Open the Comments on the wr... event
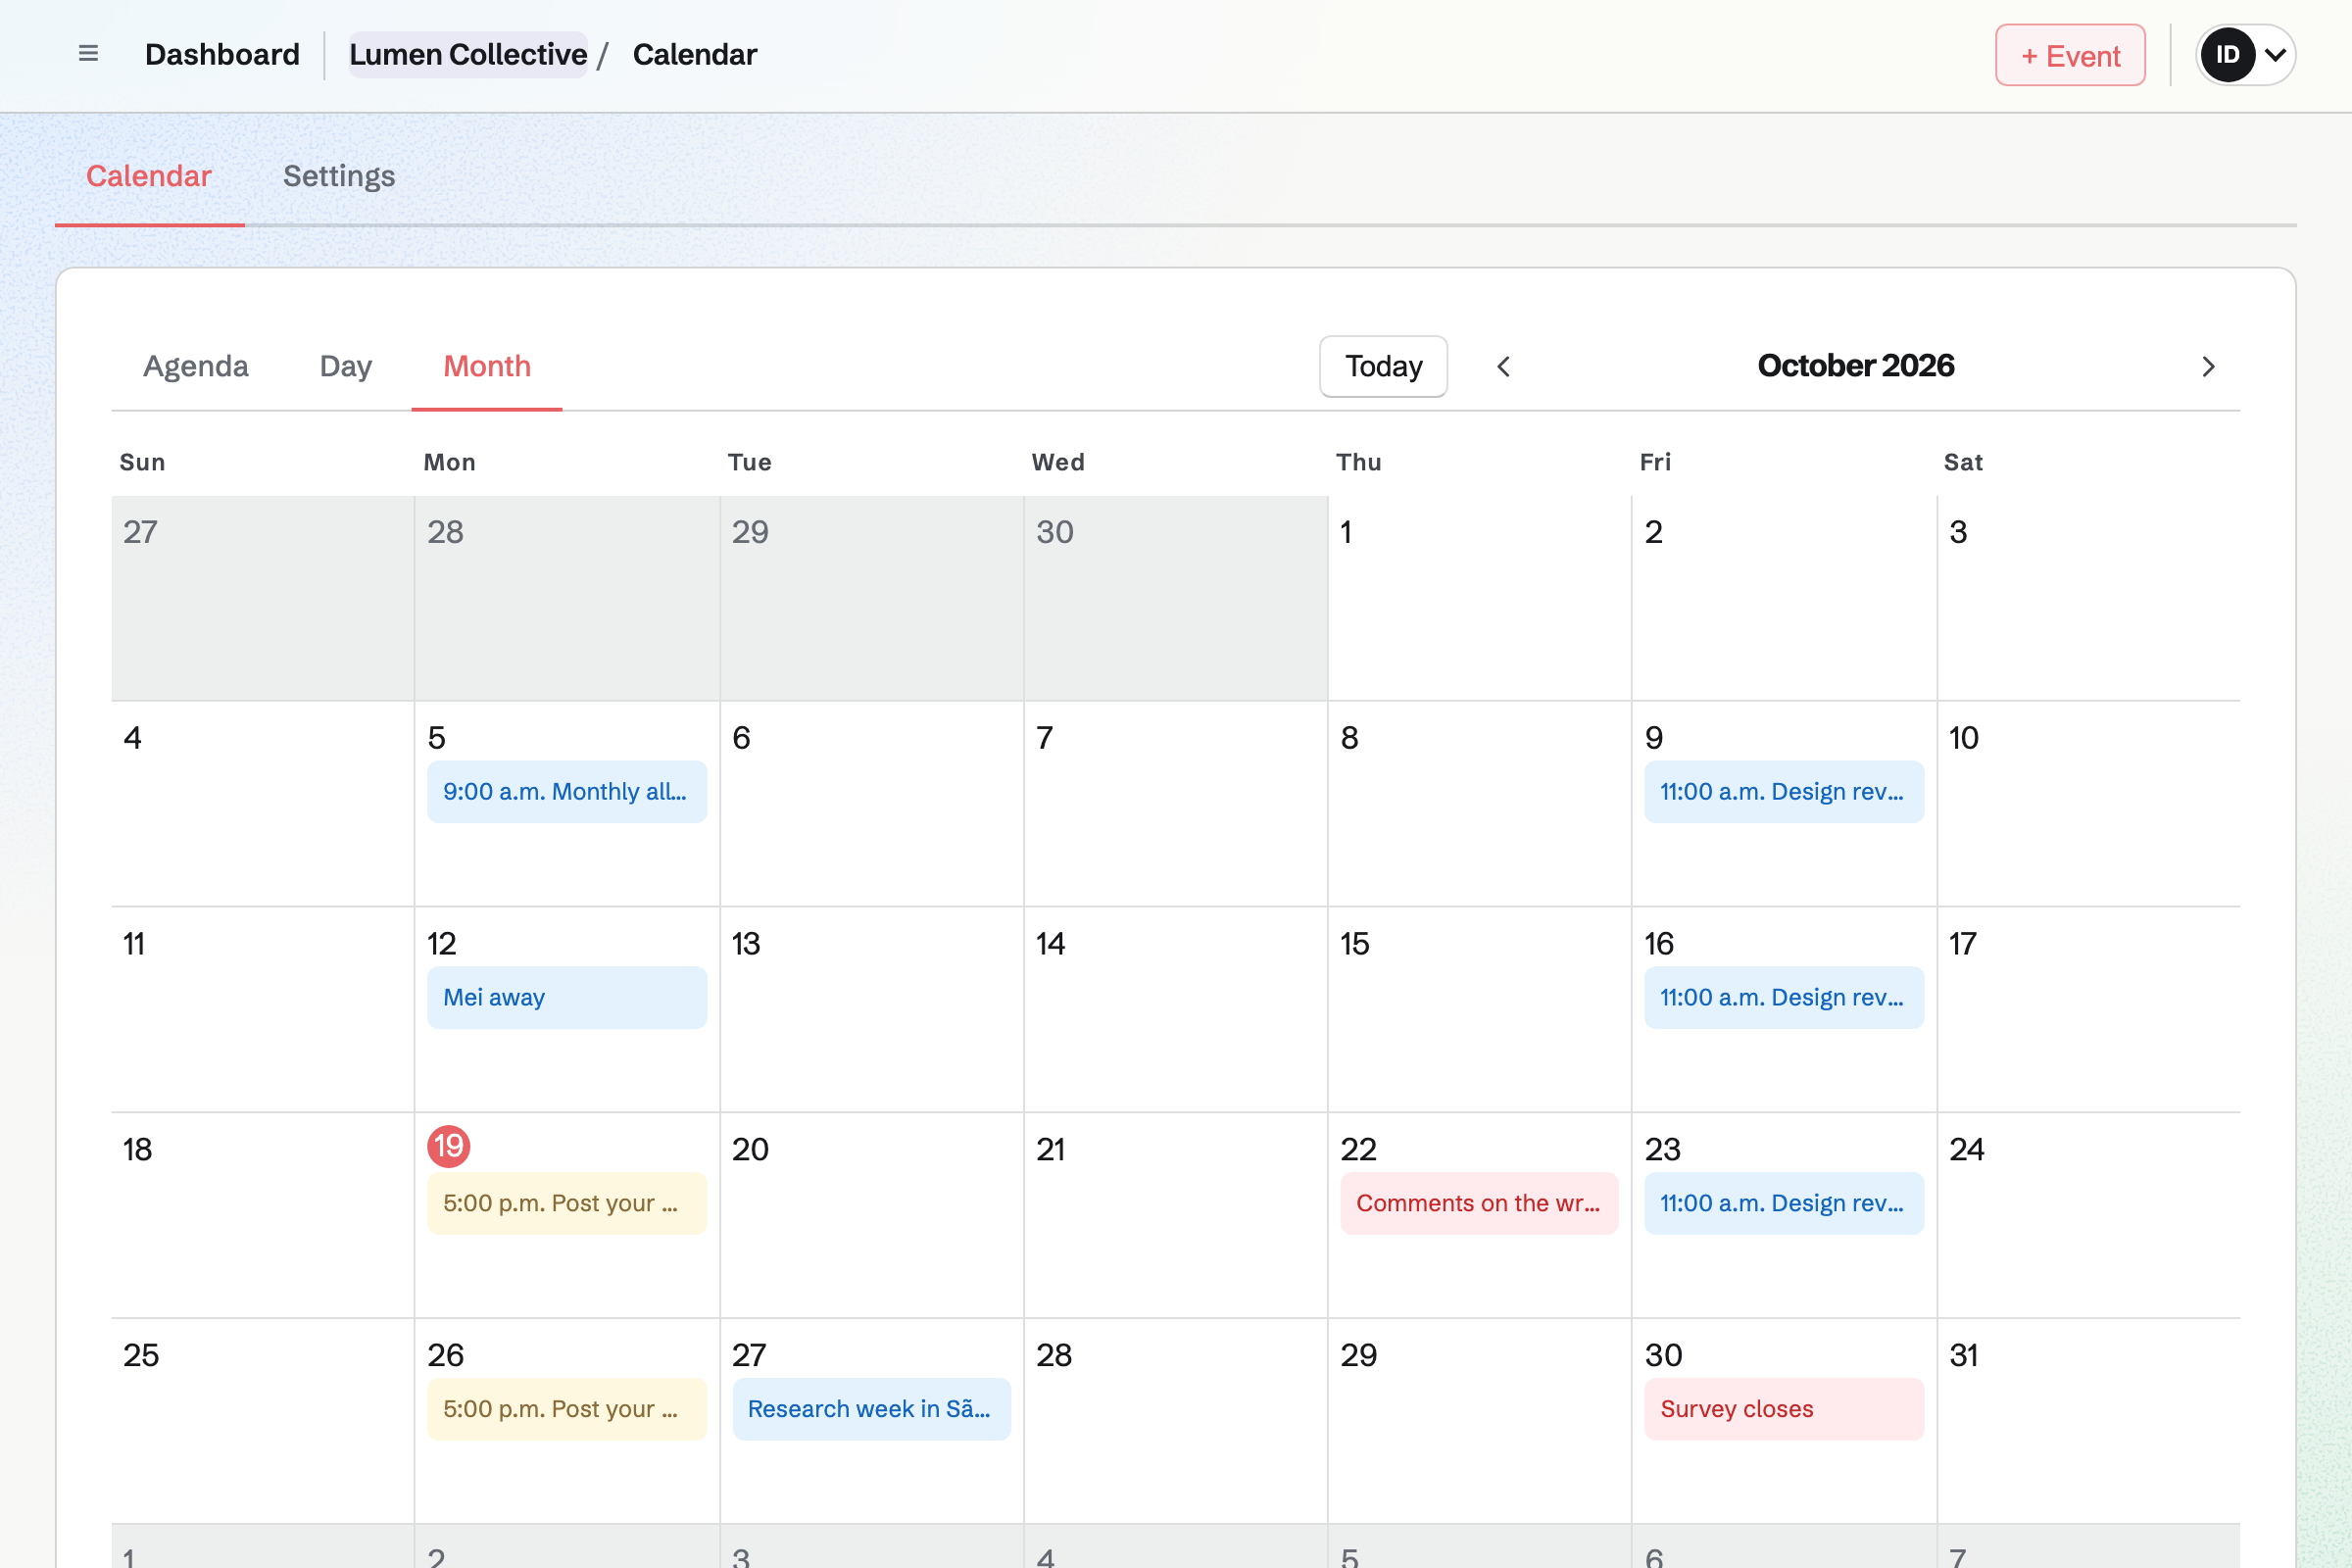The width and height of the screenshot is (2352, 1568). click(x=1479, y=1203)
